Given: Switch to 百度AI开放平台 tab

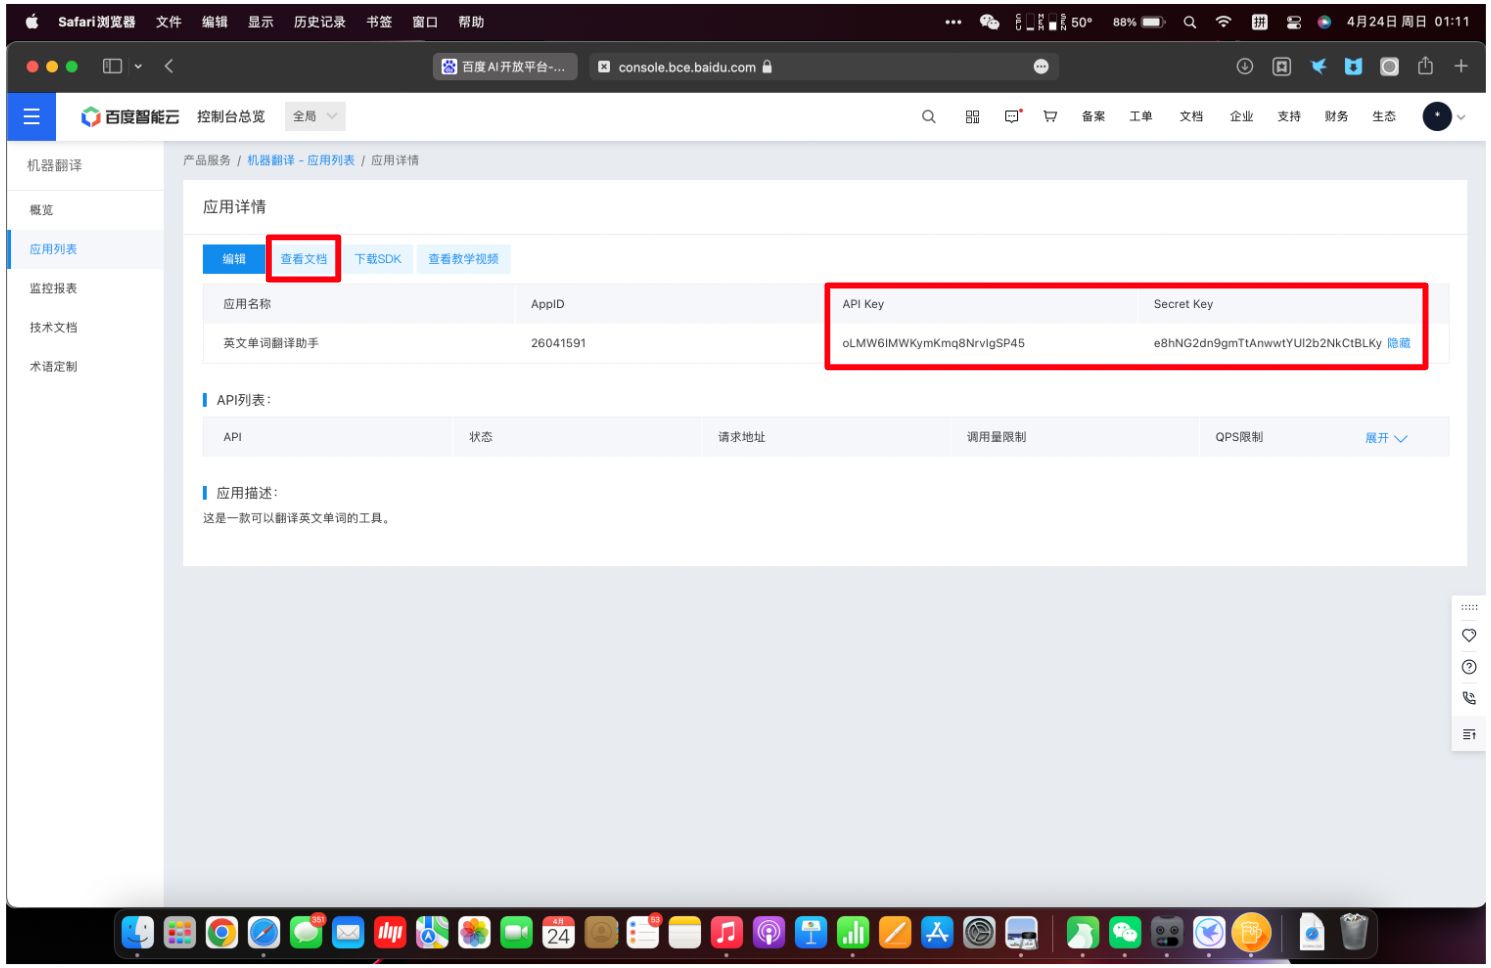Looking at the screenshot, I should 505,67.
